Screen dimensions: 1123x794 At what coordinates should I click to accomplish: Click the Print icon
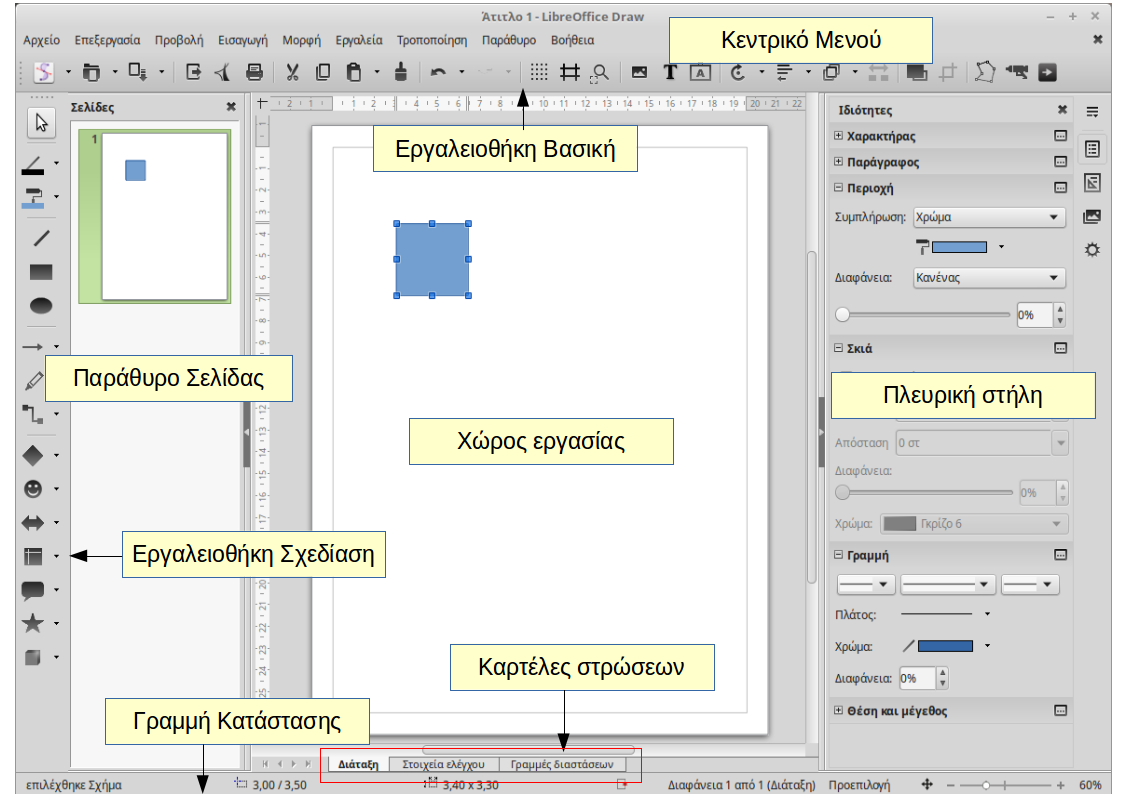point(254,72)
